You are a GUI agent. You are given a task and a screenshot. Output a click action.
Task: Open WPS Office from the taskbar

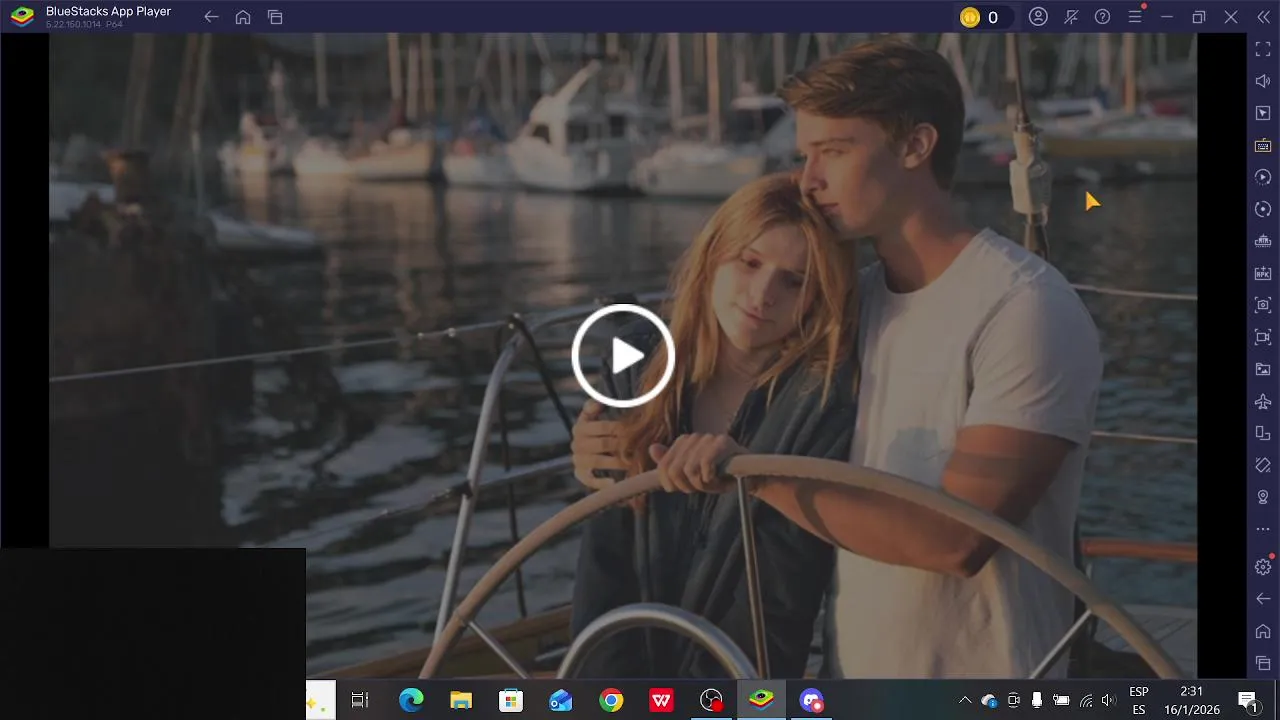pos(661,700)
